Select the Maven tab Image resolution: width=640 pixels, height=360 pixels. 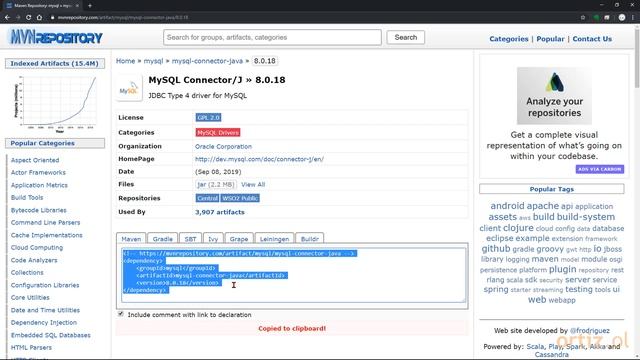click(131, 239)
